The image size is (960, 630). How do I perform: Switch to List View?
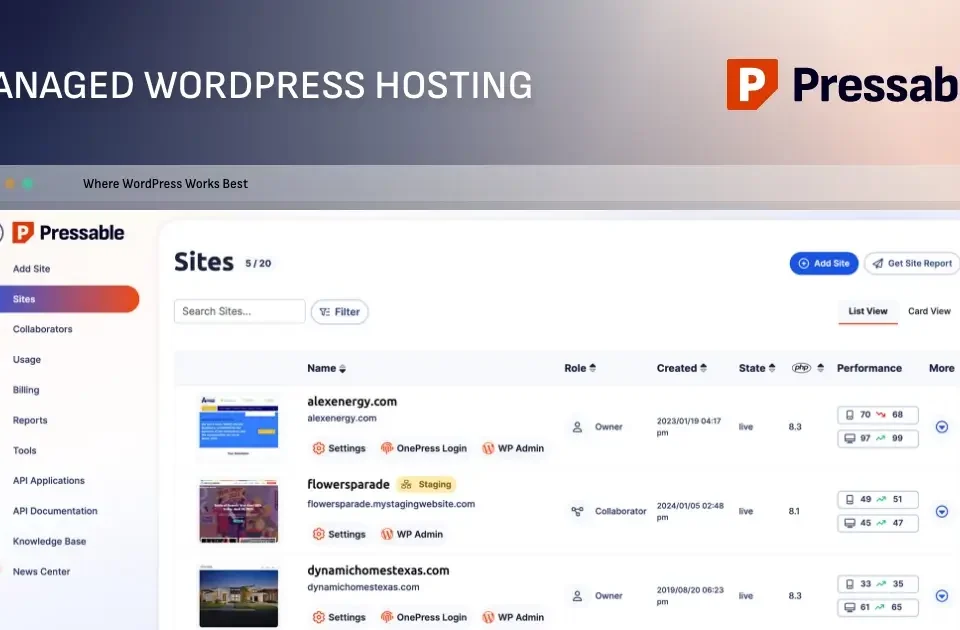click(867, 311)
